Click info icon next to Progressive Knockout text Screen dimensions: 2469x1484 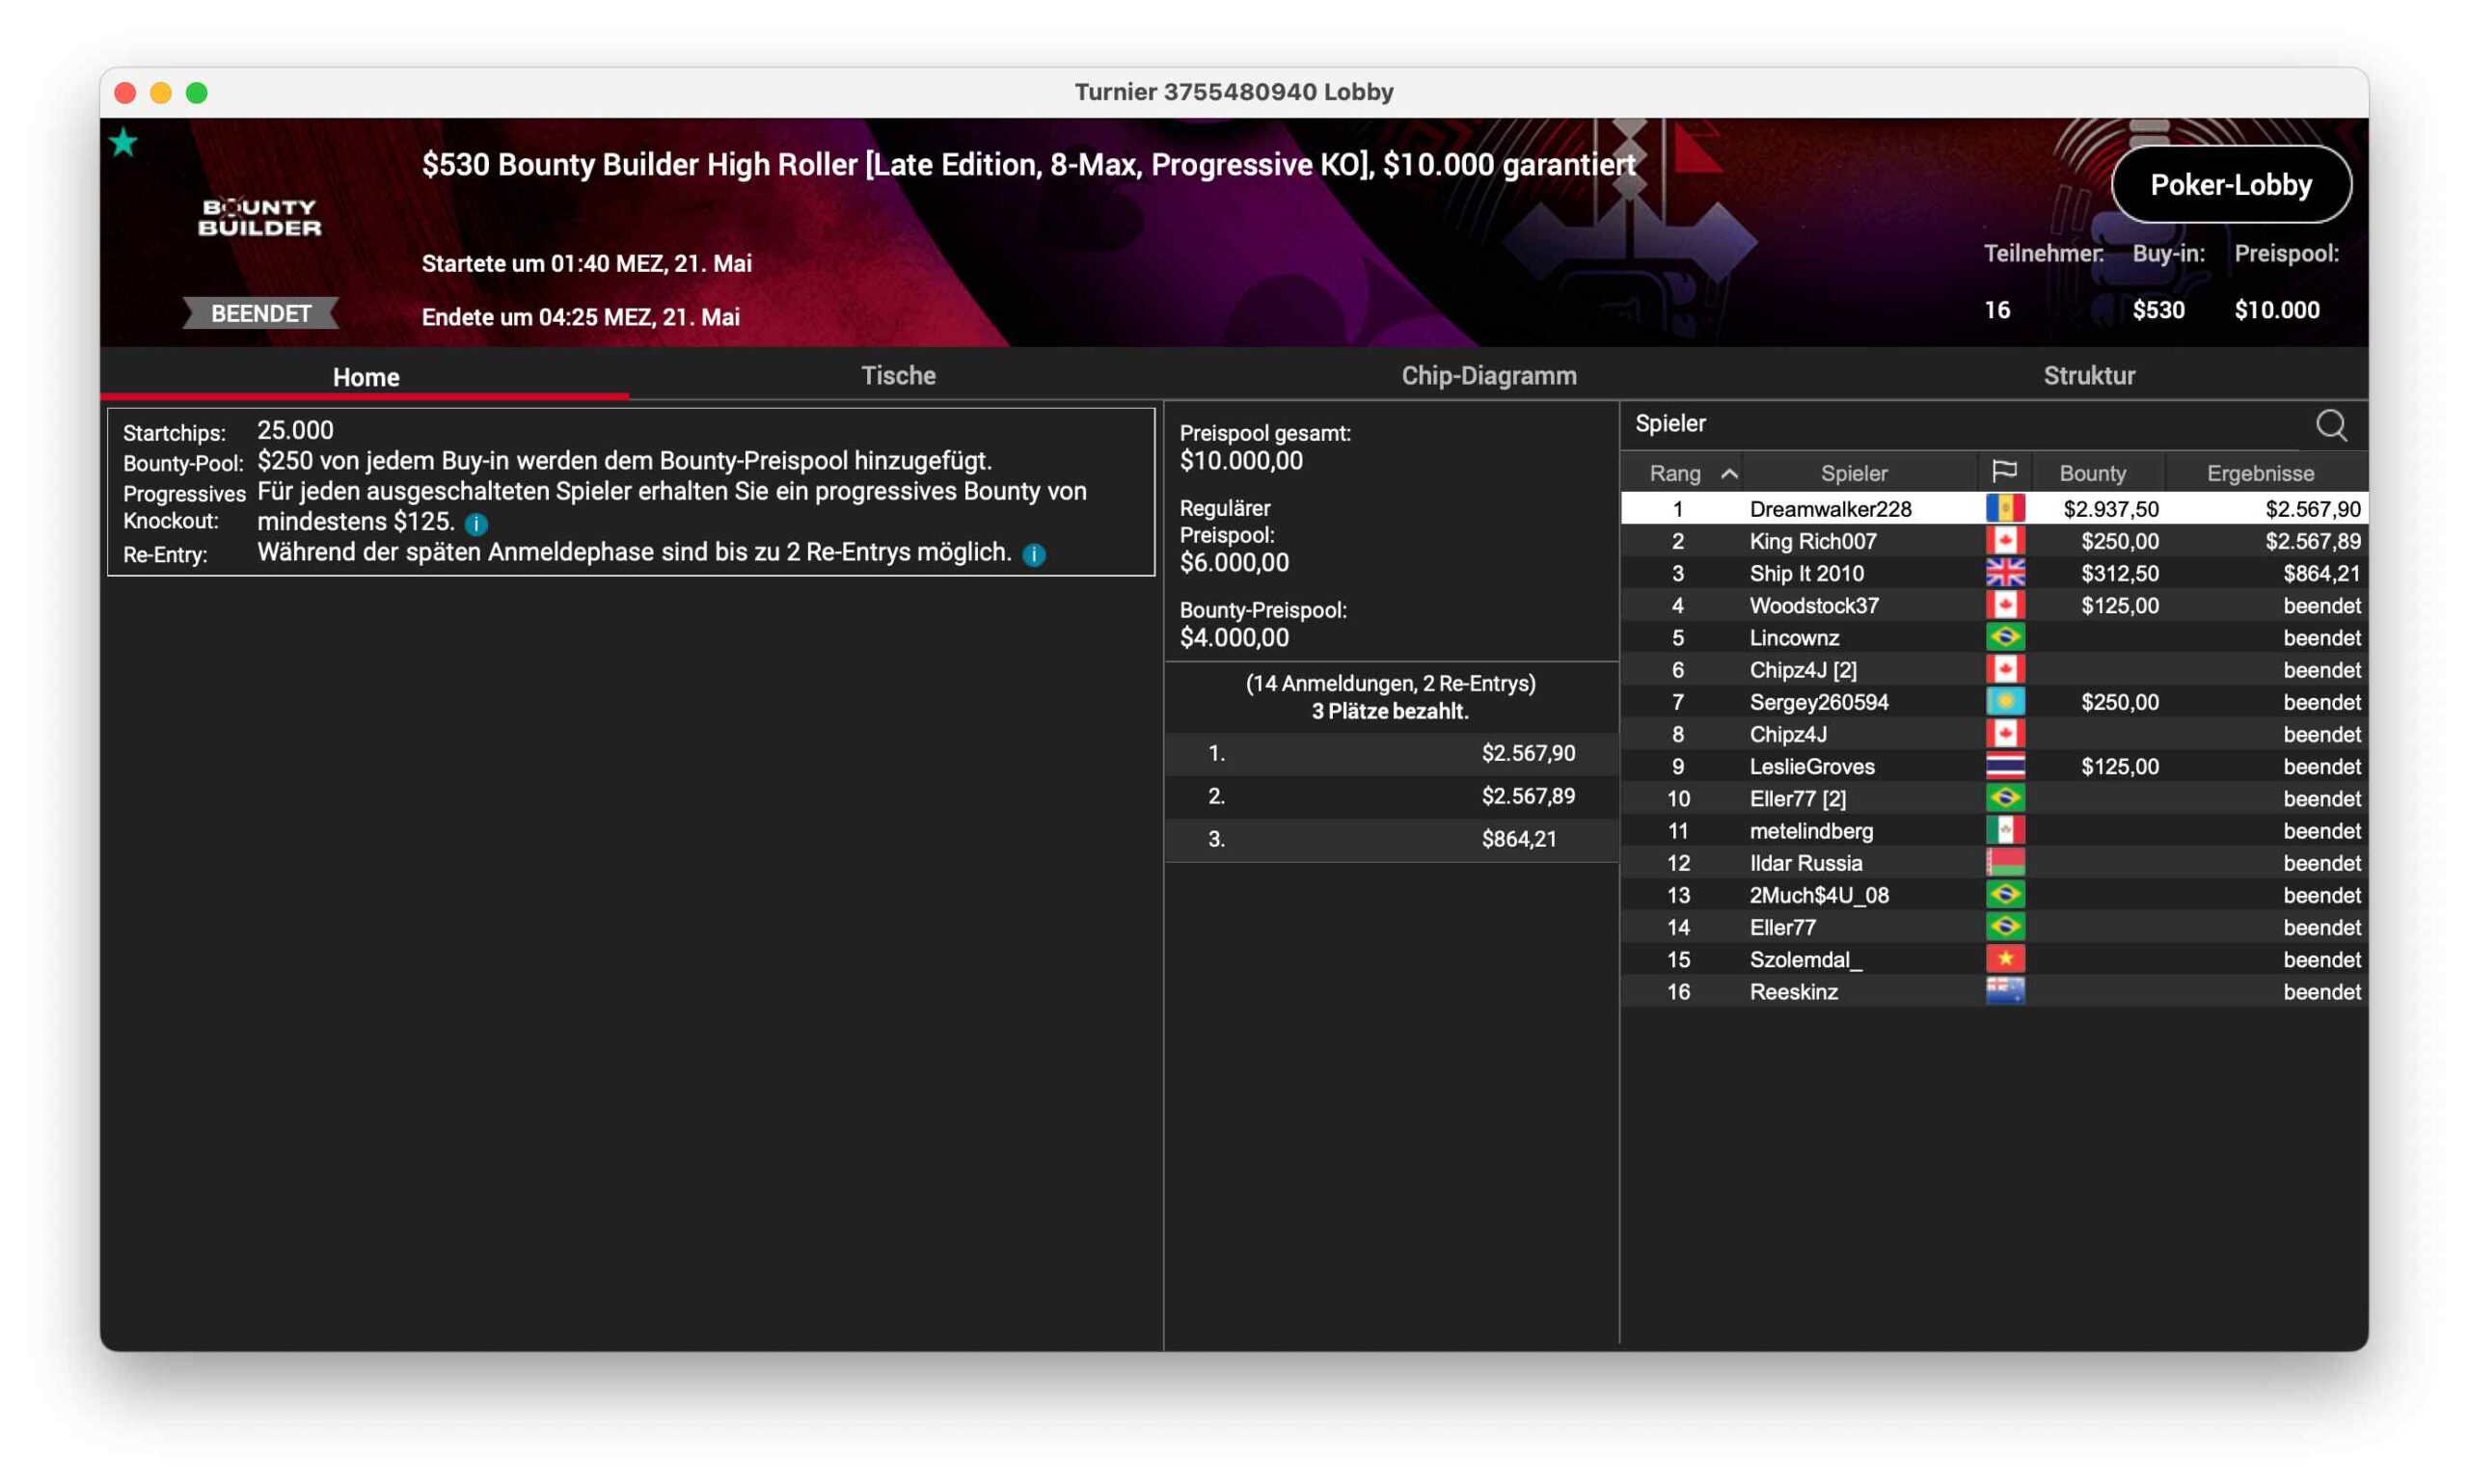[x=476, y=524]
